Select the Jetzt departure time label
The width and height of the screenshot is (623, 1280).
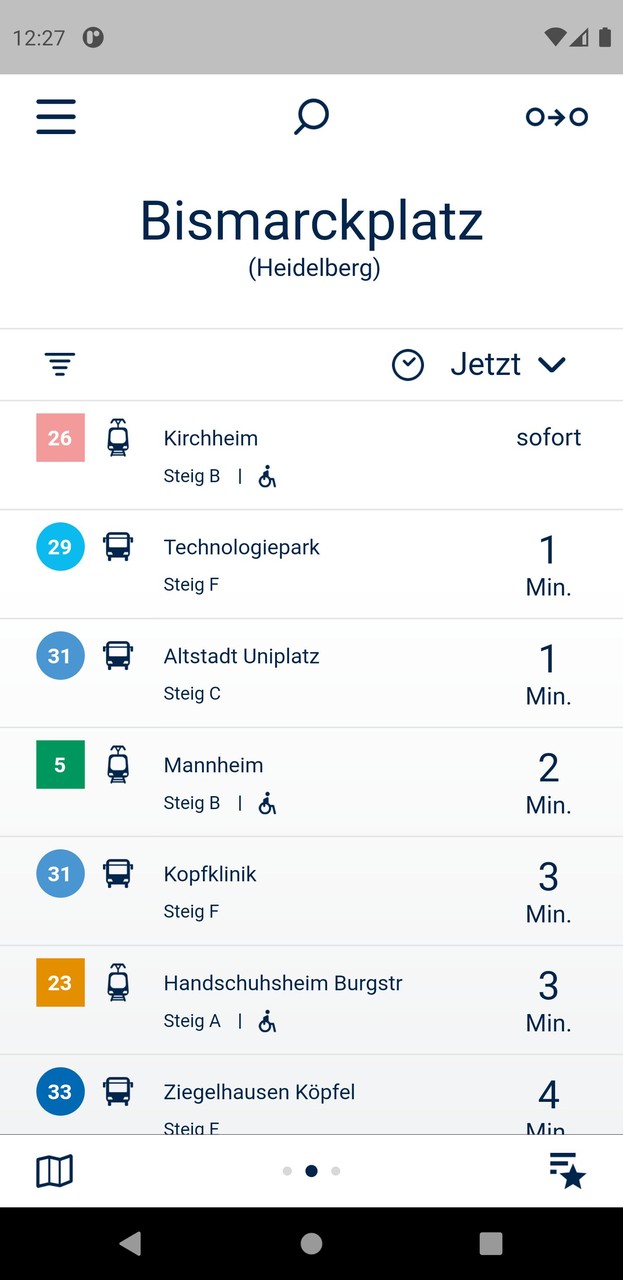pos(485,365)
